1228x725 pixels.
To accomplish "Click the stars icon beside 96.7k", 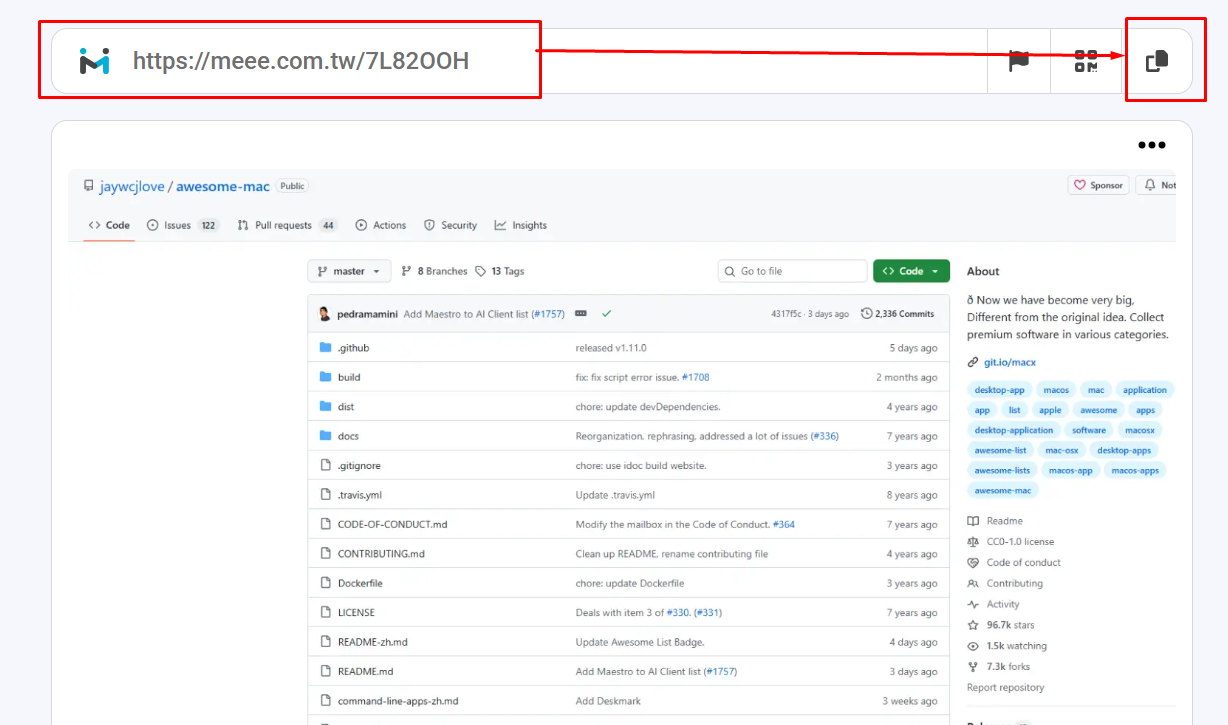I will click(973, 625).
